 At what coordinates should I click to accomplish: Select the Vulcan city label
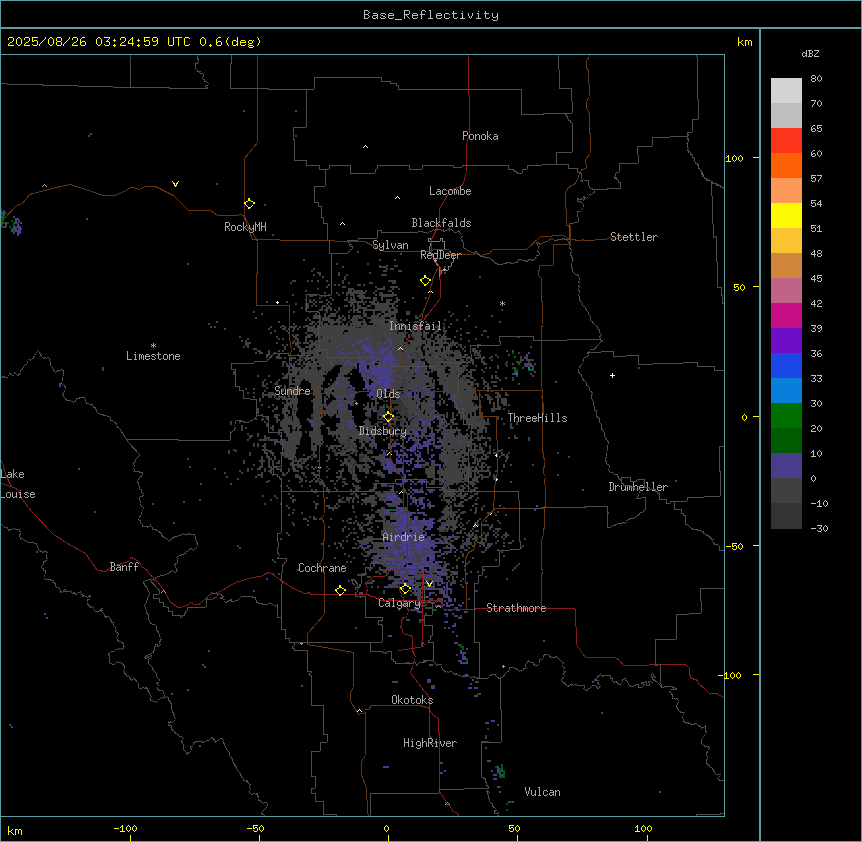click(x=542, y=792)
